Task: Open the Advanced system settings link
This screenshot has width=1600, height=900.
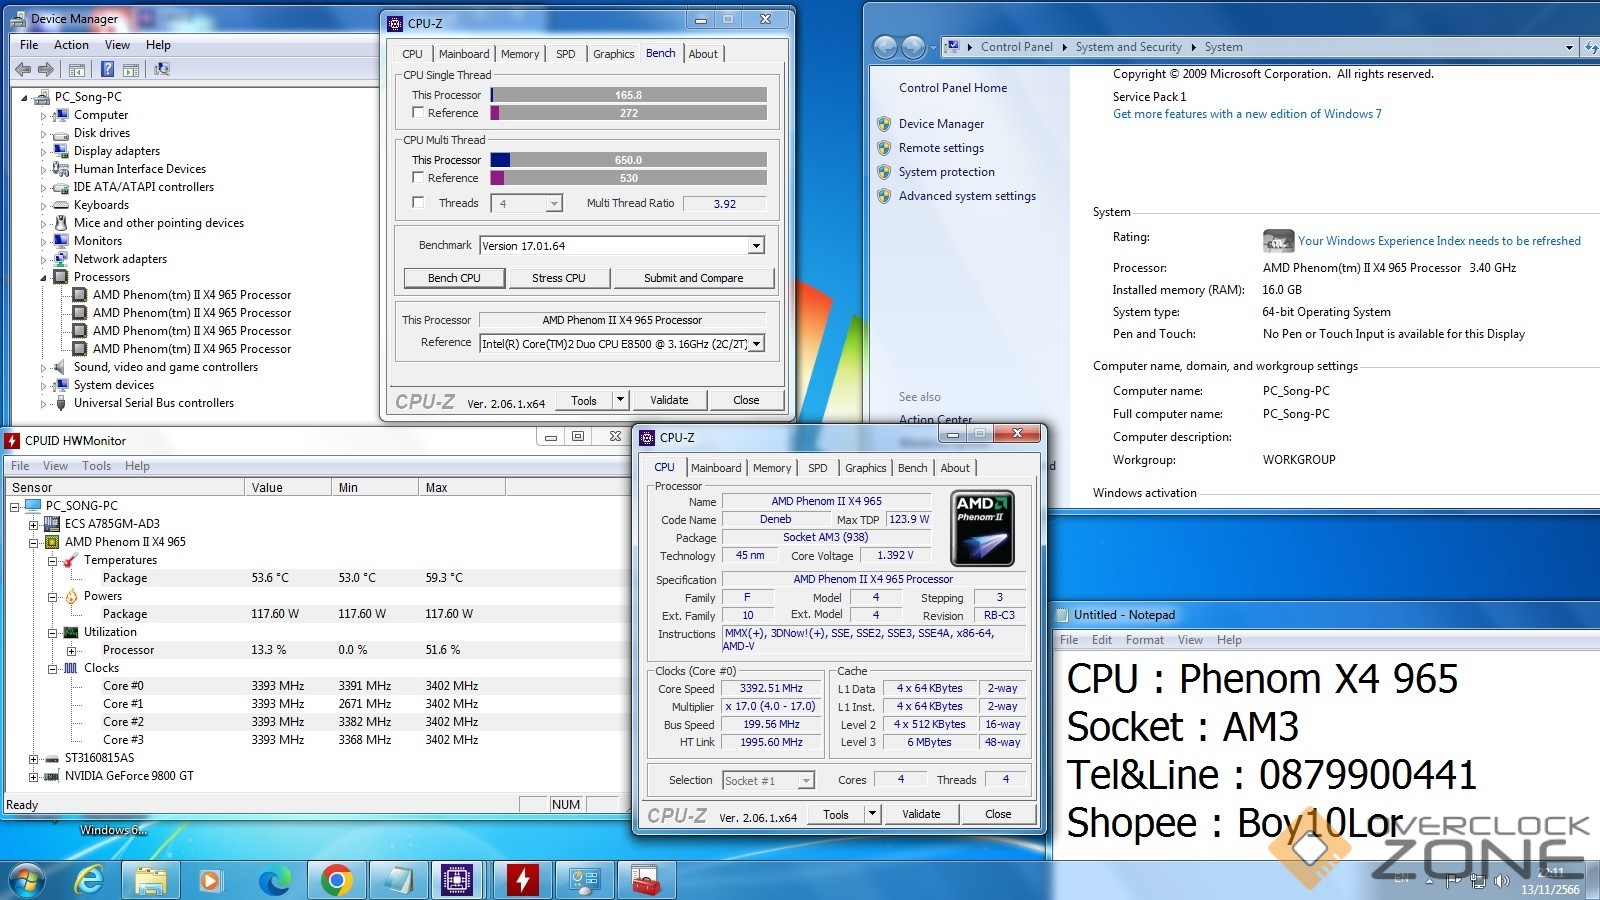Action: point(966,196)
